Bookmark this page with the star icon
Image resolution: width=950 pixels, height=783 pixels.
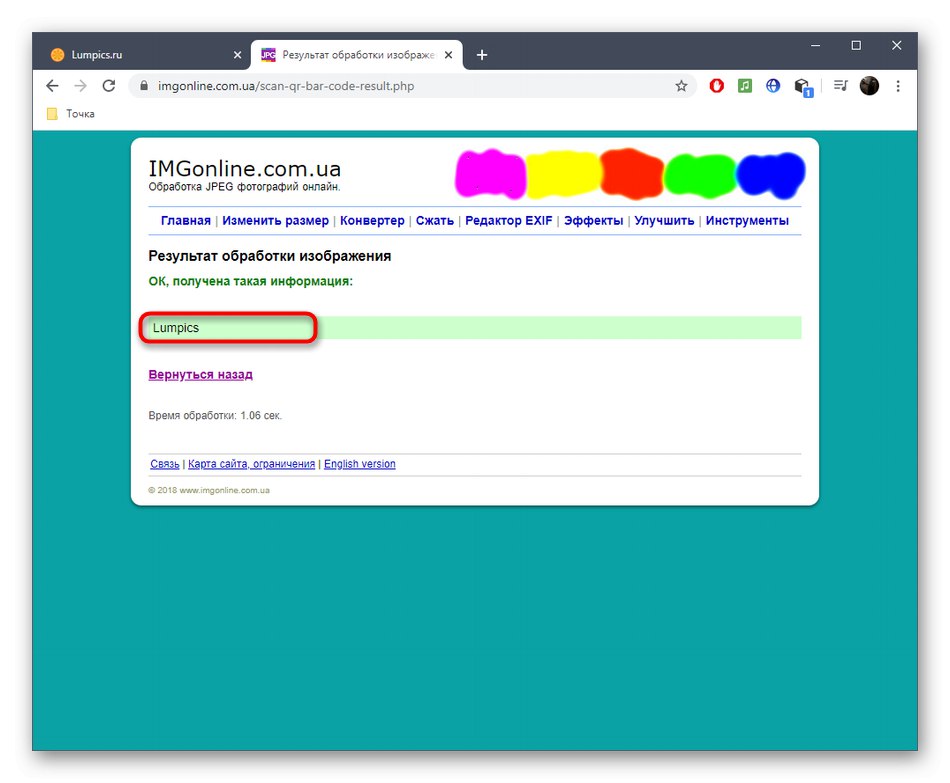(x=681, y=86)
